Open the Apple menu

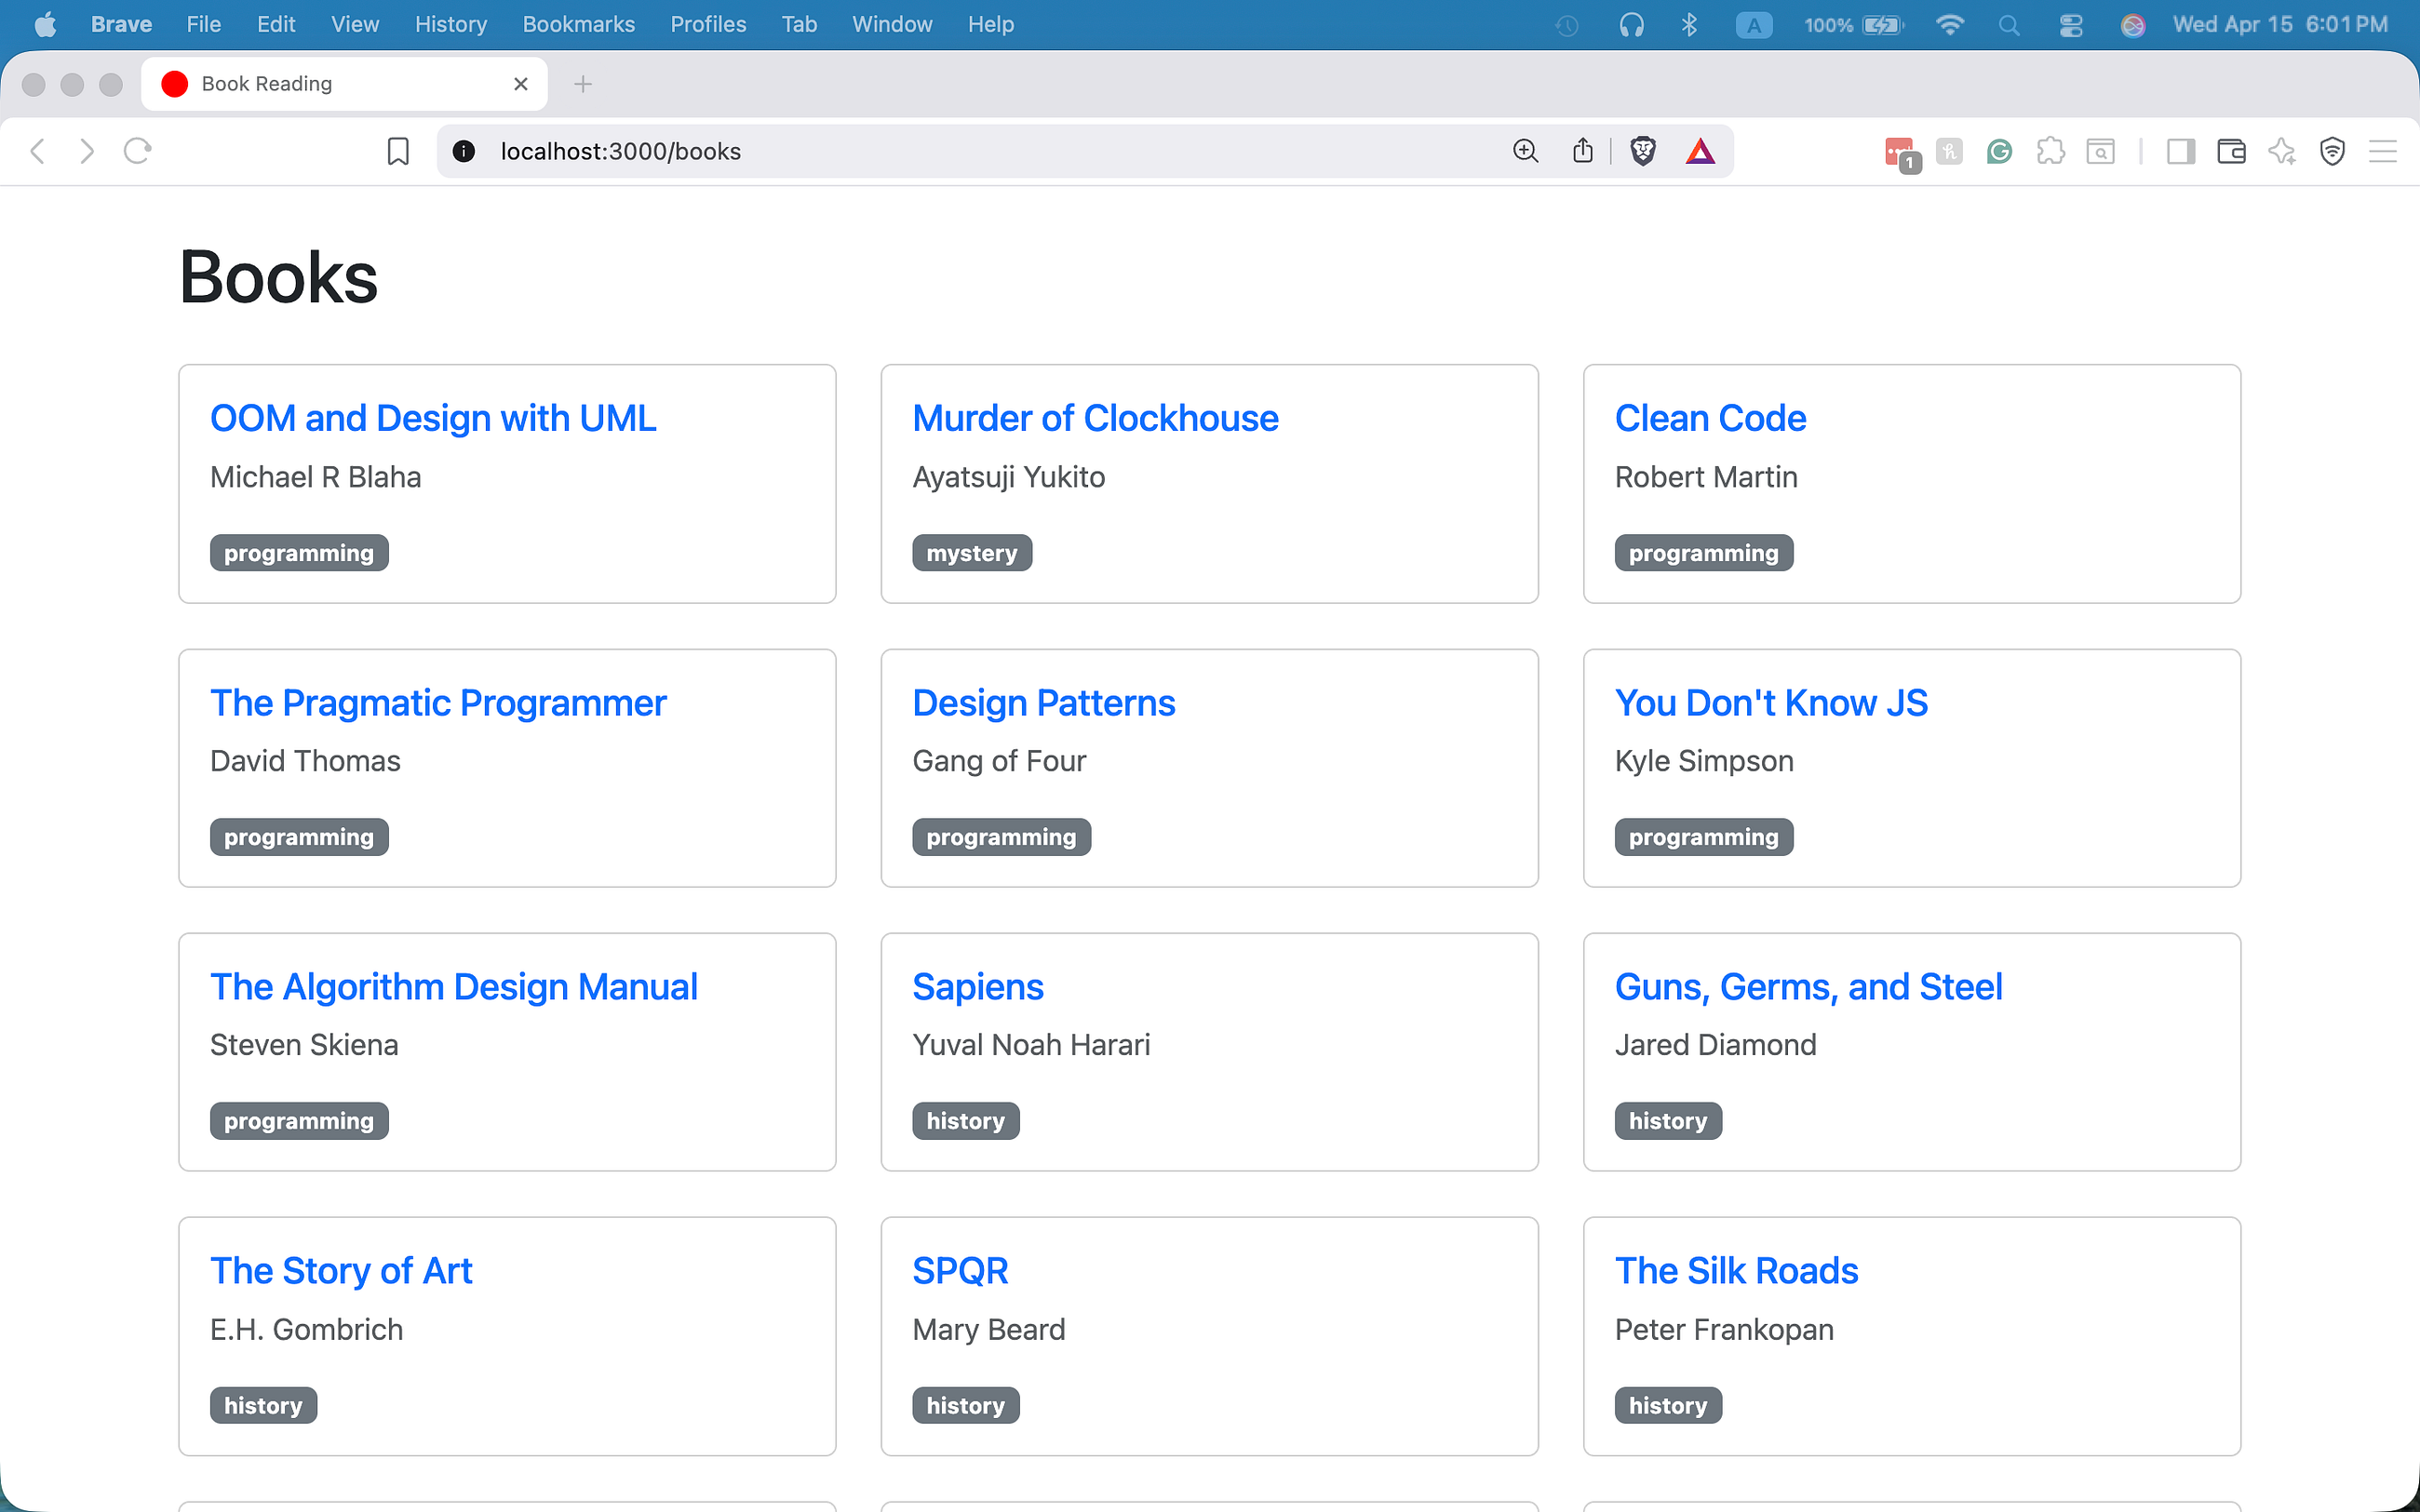pos(45,24)
